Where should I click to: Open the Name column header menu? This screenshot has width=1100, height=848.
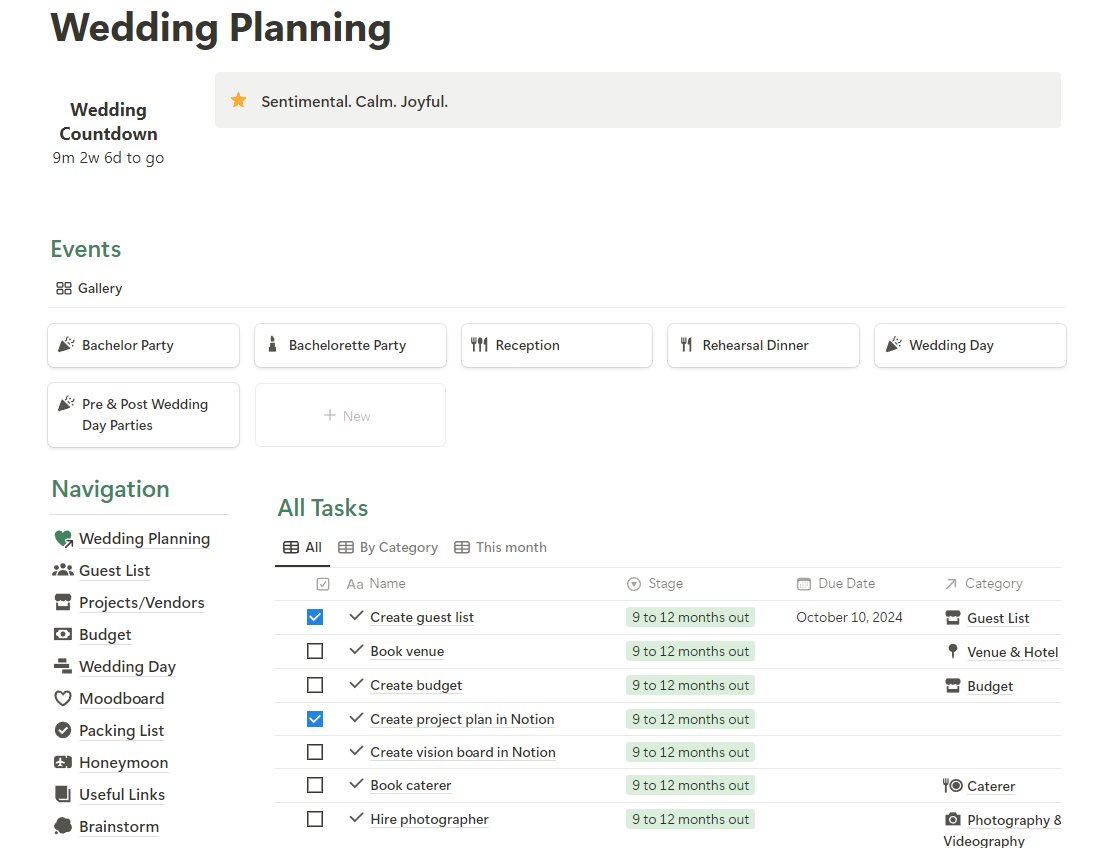pyautogui.click(x=376, y=584)
